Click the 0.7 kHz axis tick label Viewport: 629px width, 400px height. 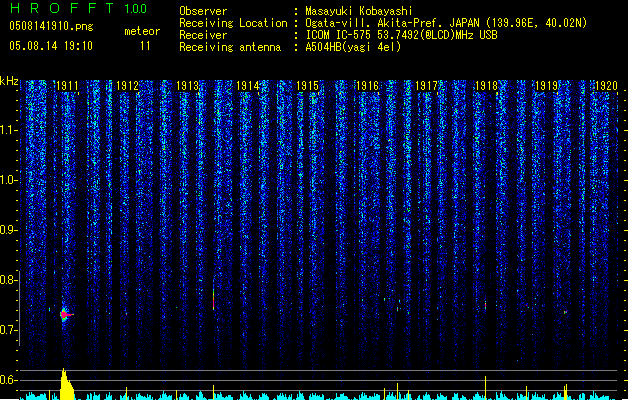coord(8,330)
